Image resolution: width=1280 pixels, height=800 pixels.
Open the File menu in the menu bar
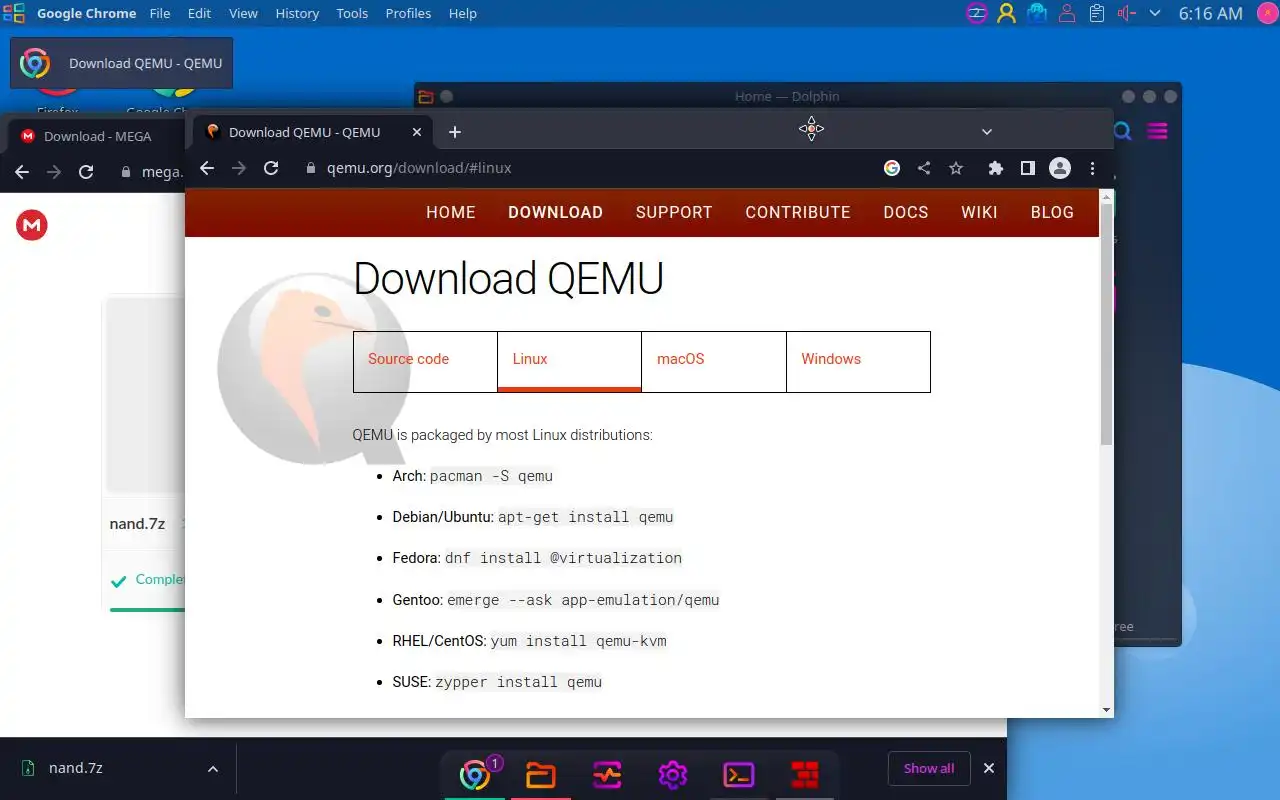160,13
